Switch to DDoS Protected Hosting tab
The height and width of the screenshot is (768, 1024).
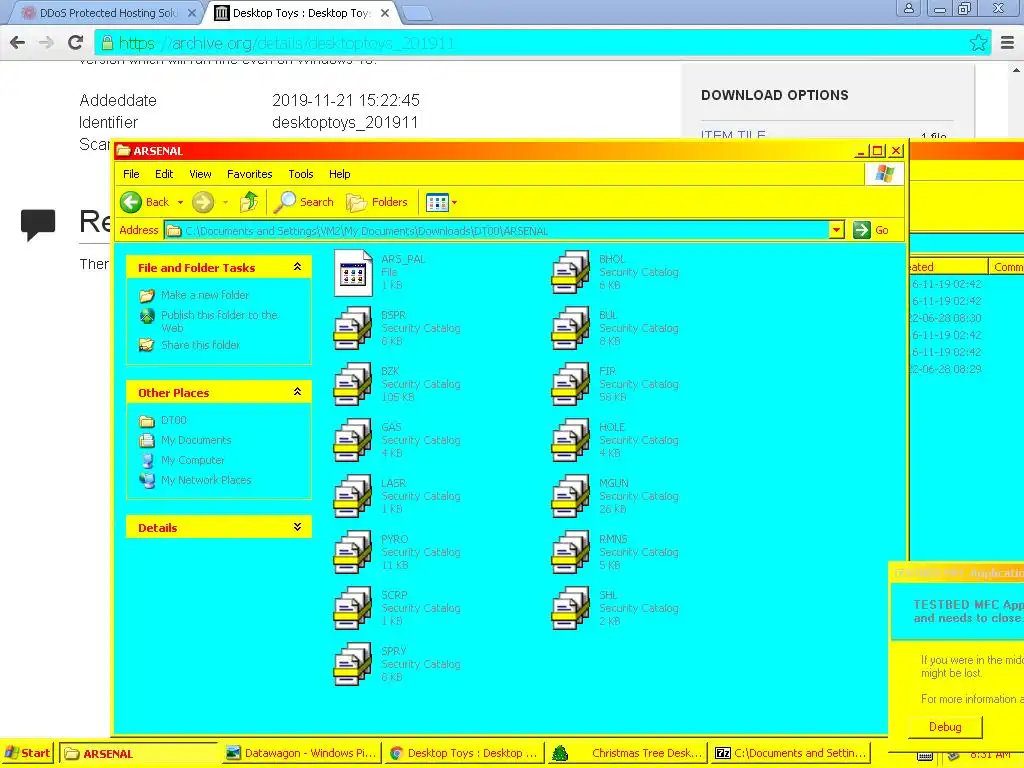coord(108,13)
